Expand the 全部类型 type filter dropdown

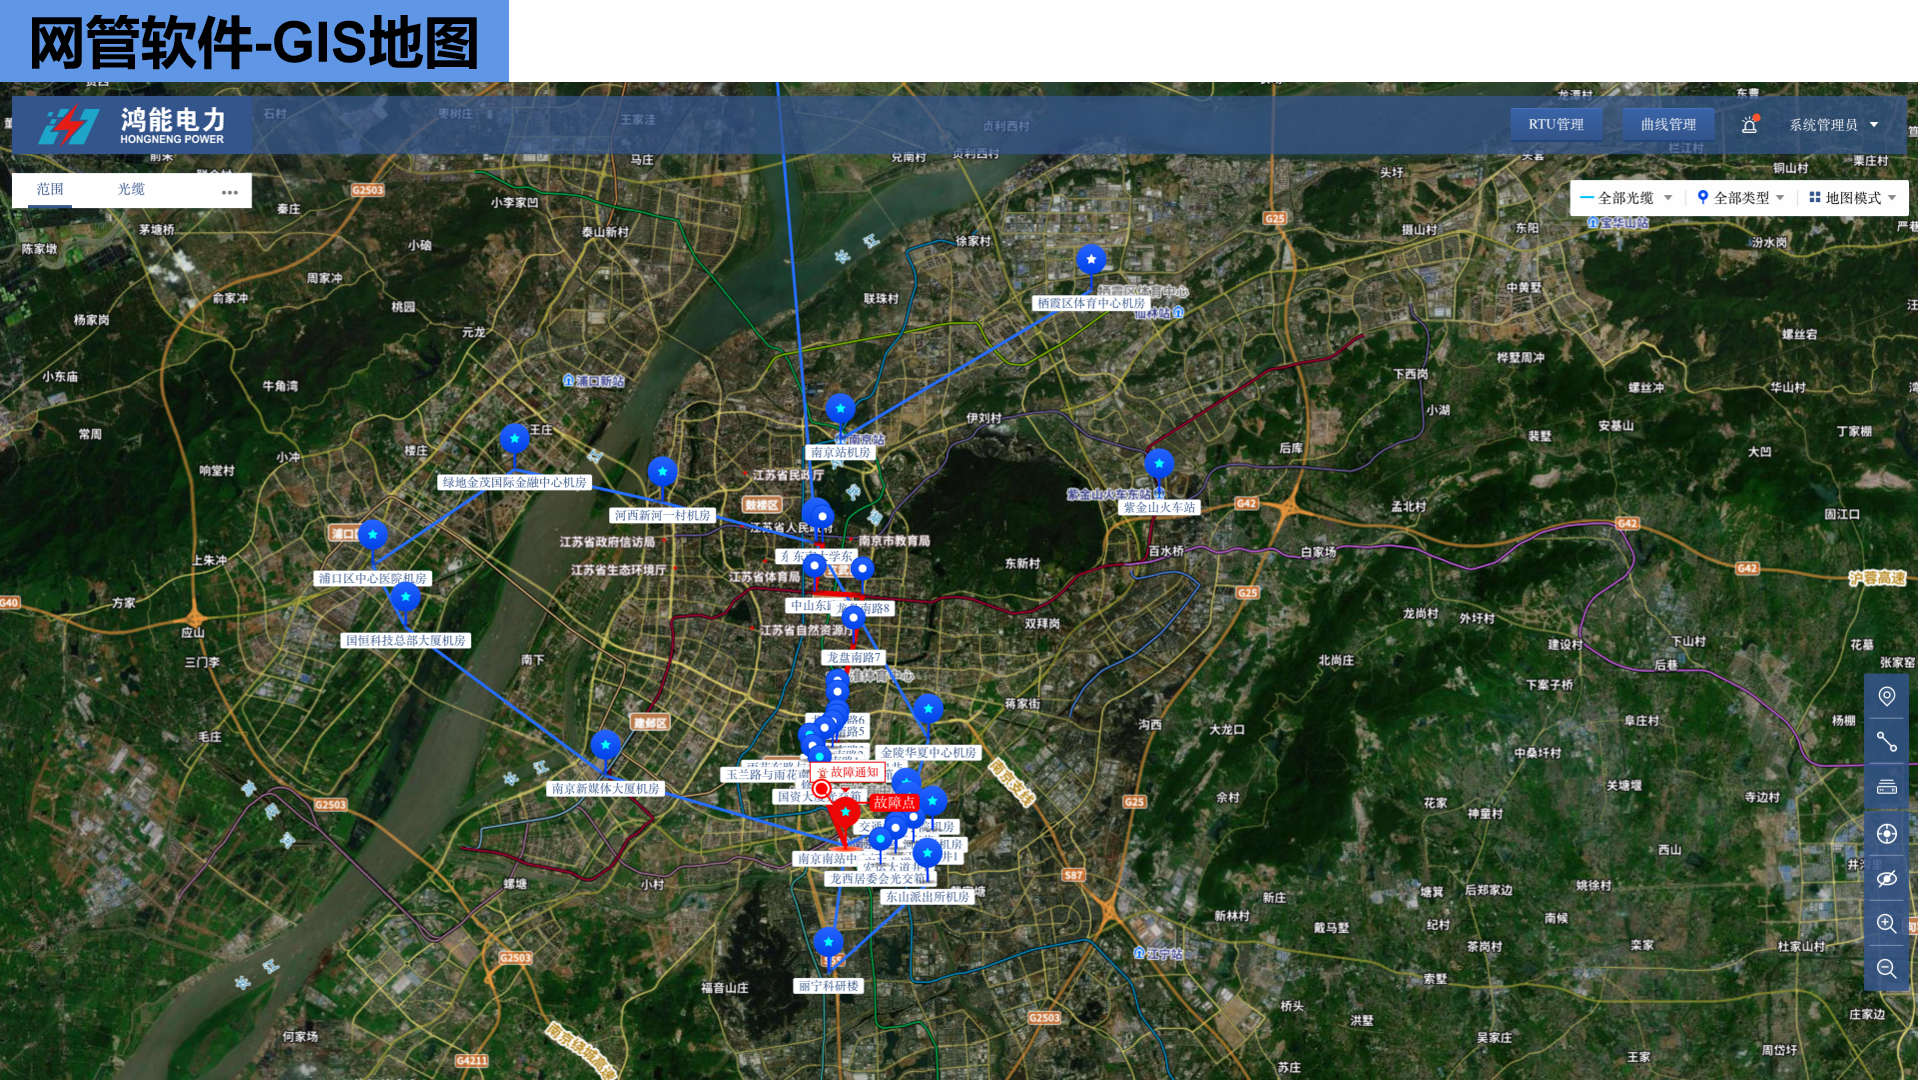[x=1741, y=198]
